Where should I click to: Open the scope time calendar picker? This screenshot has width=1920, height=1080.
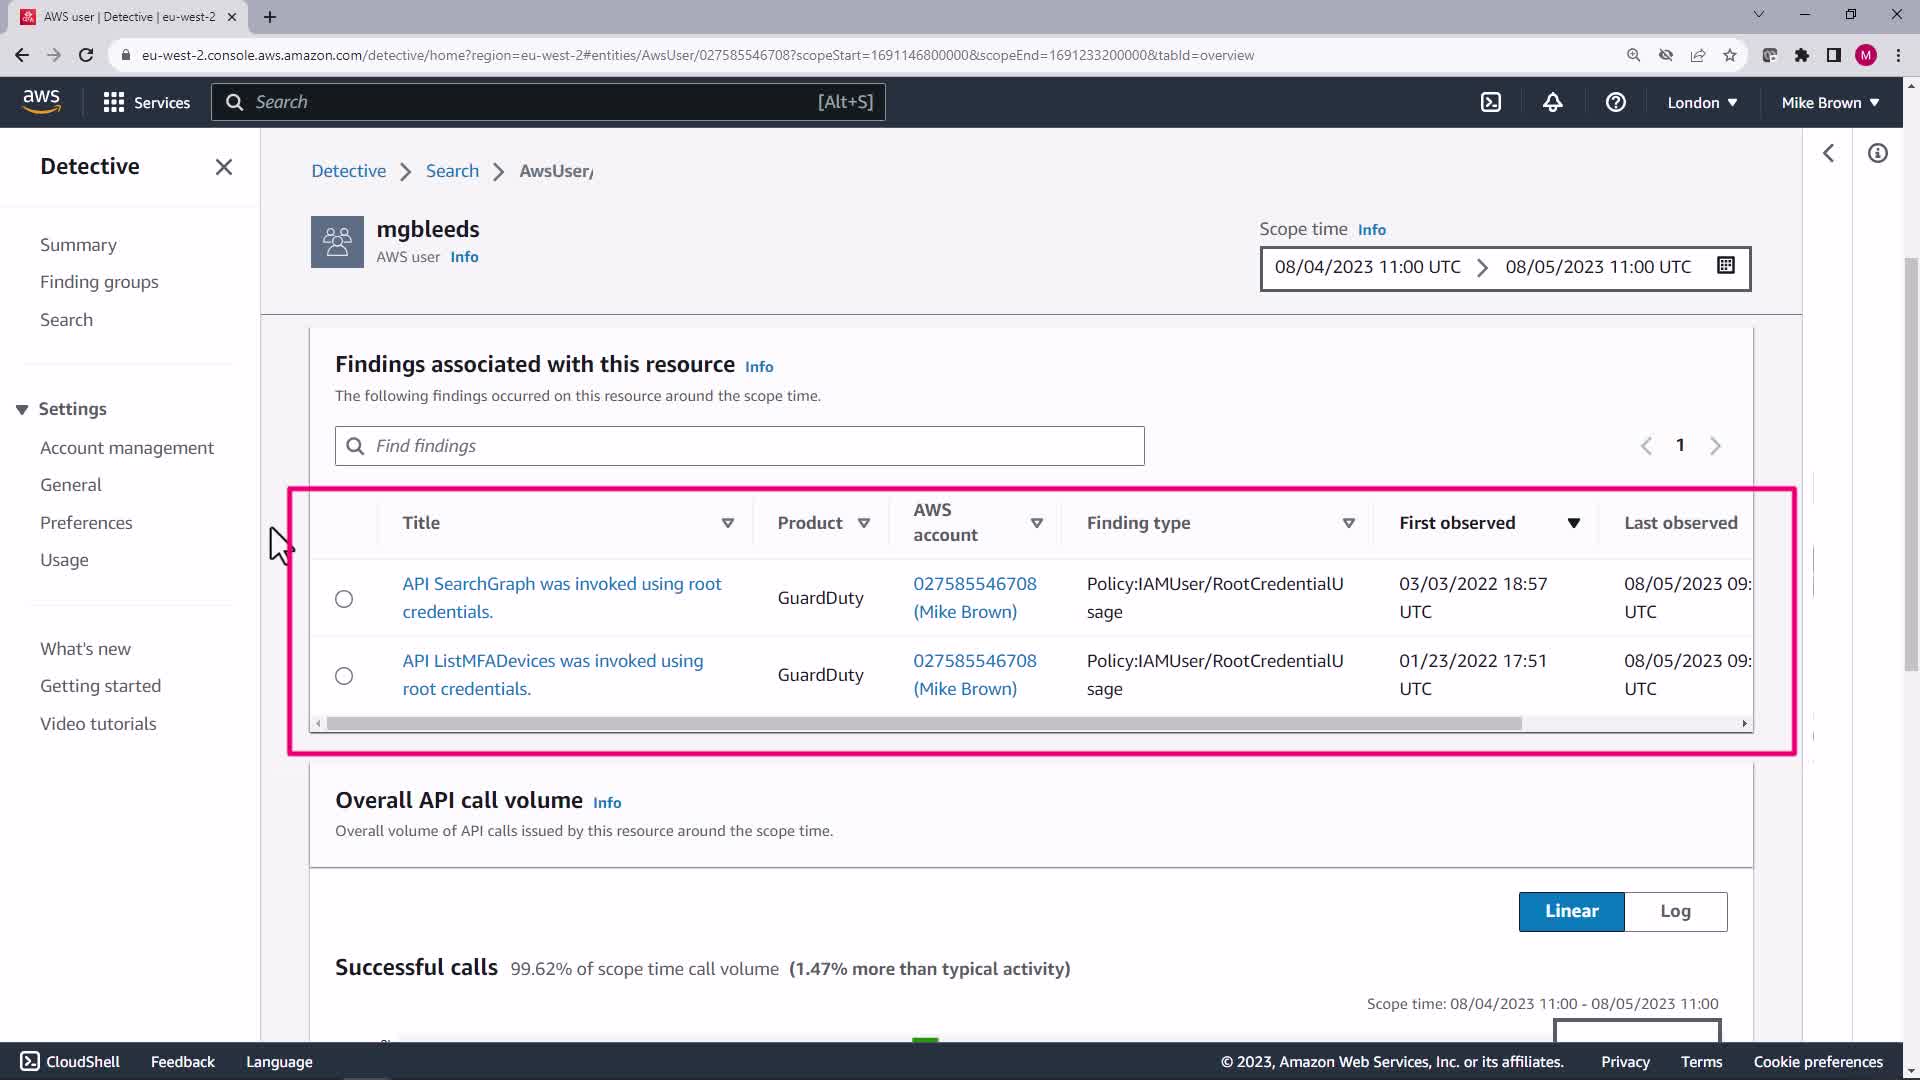click(1725, 266)
